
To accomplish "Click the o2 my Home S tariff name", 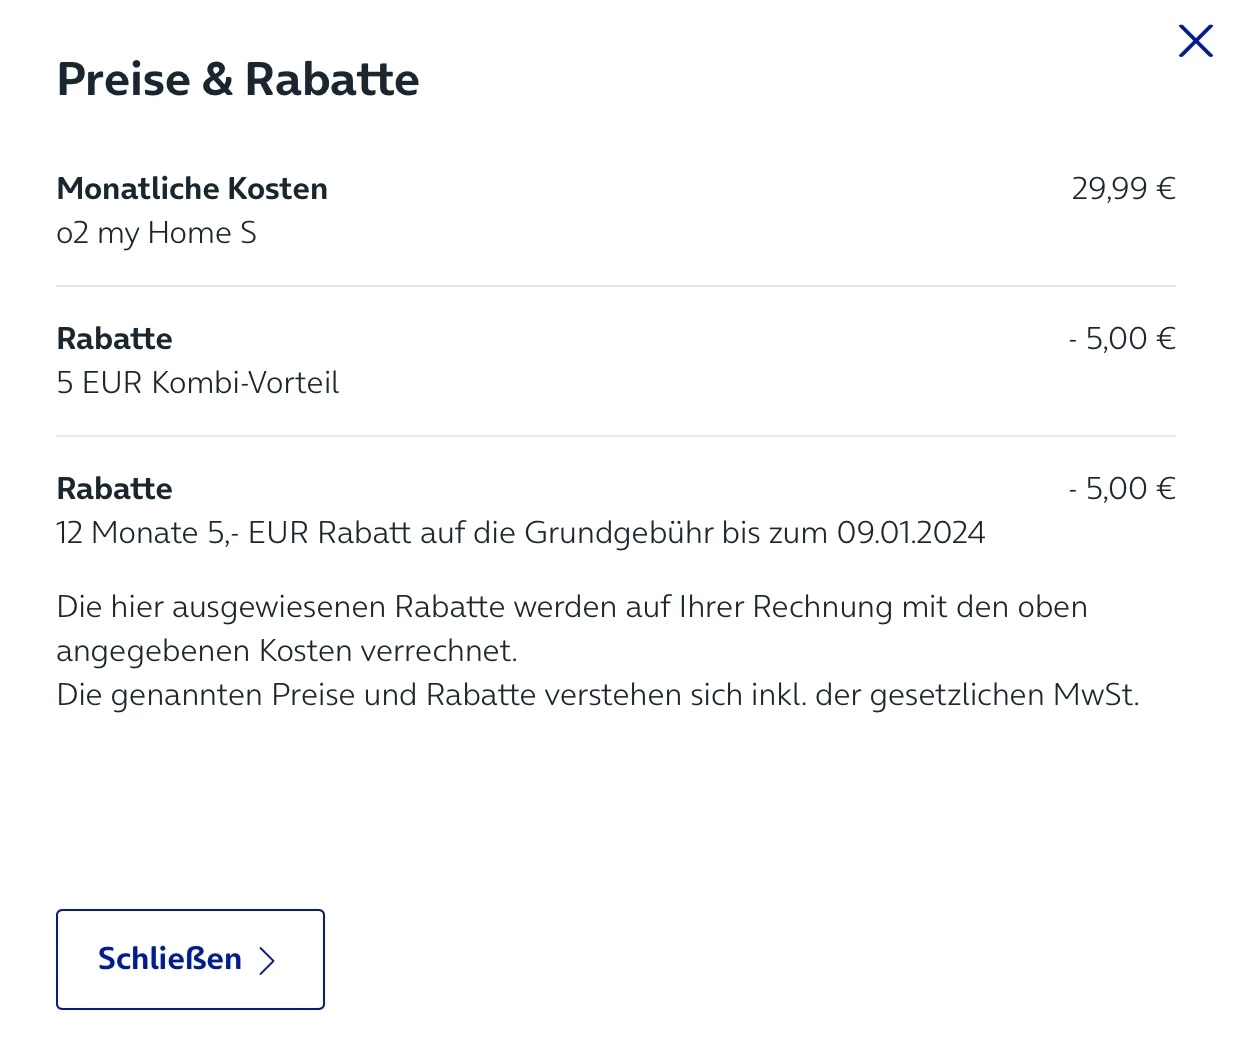I will click(x=156, y=233).
